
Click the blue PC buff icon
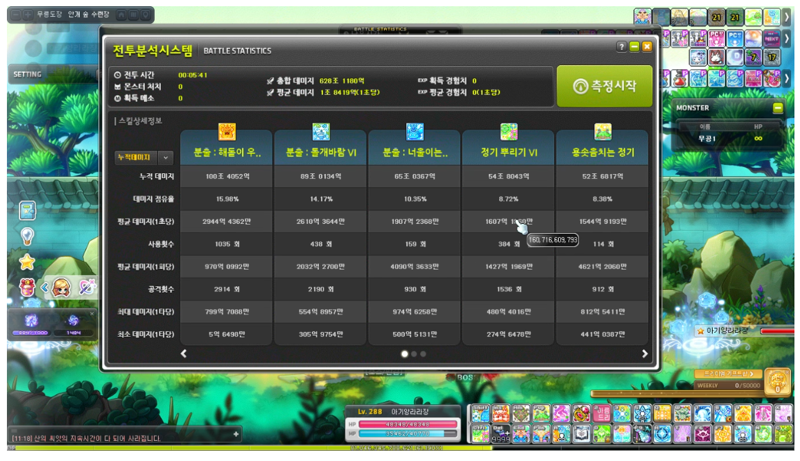click(735, 38)
